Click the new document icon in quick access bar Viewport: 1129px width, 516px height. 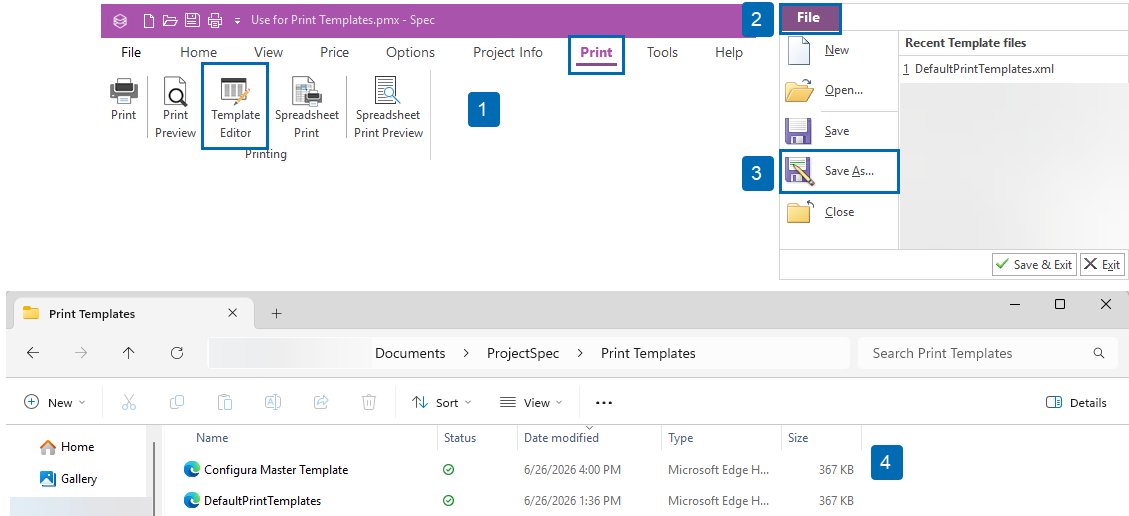click(149, 21)
